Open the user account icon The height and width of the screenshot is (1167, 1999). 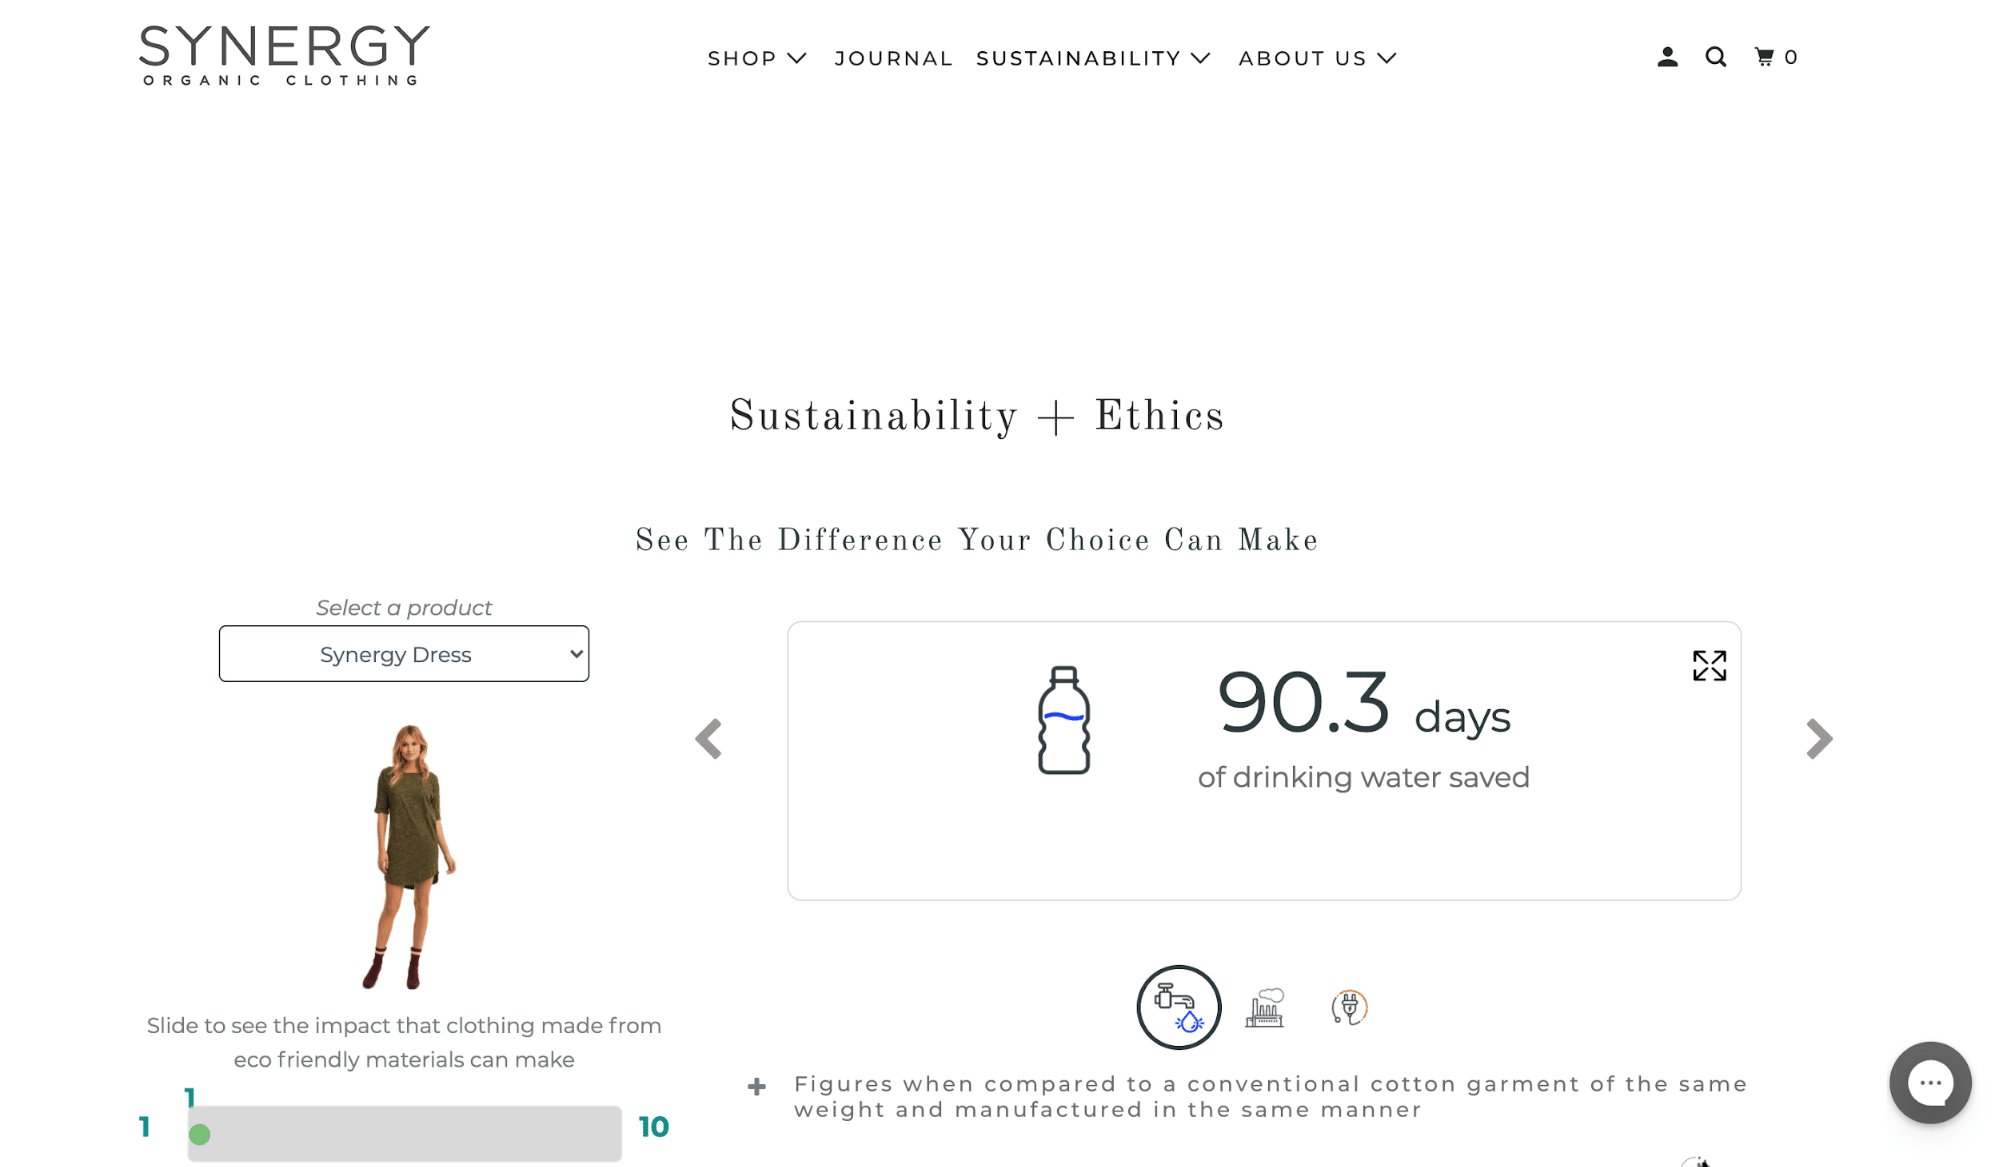[1667, 58]
